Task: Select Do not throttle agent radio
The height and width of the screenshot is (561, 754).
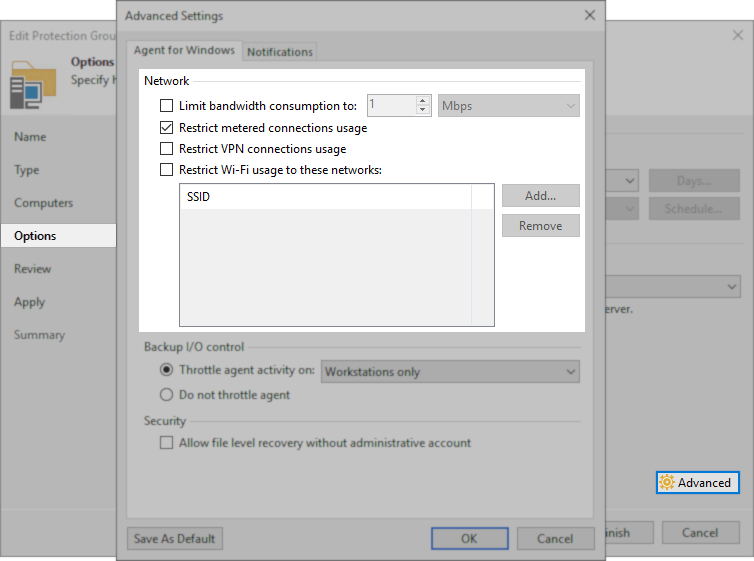Action: 166,395
